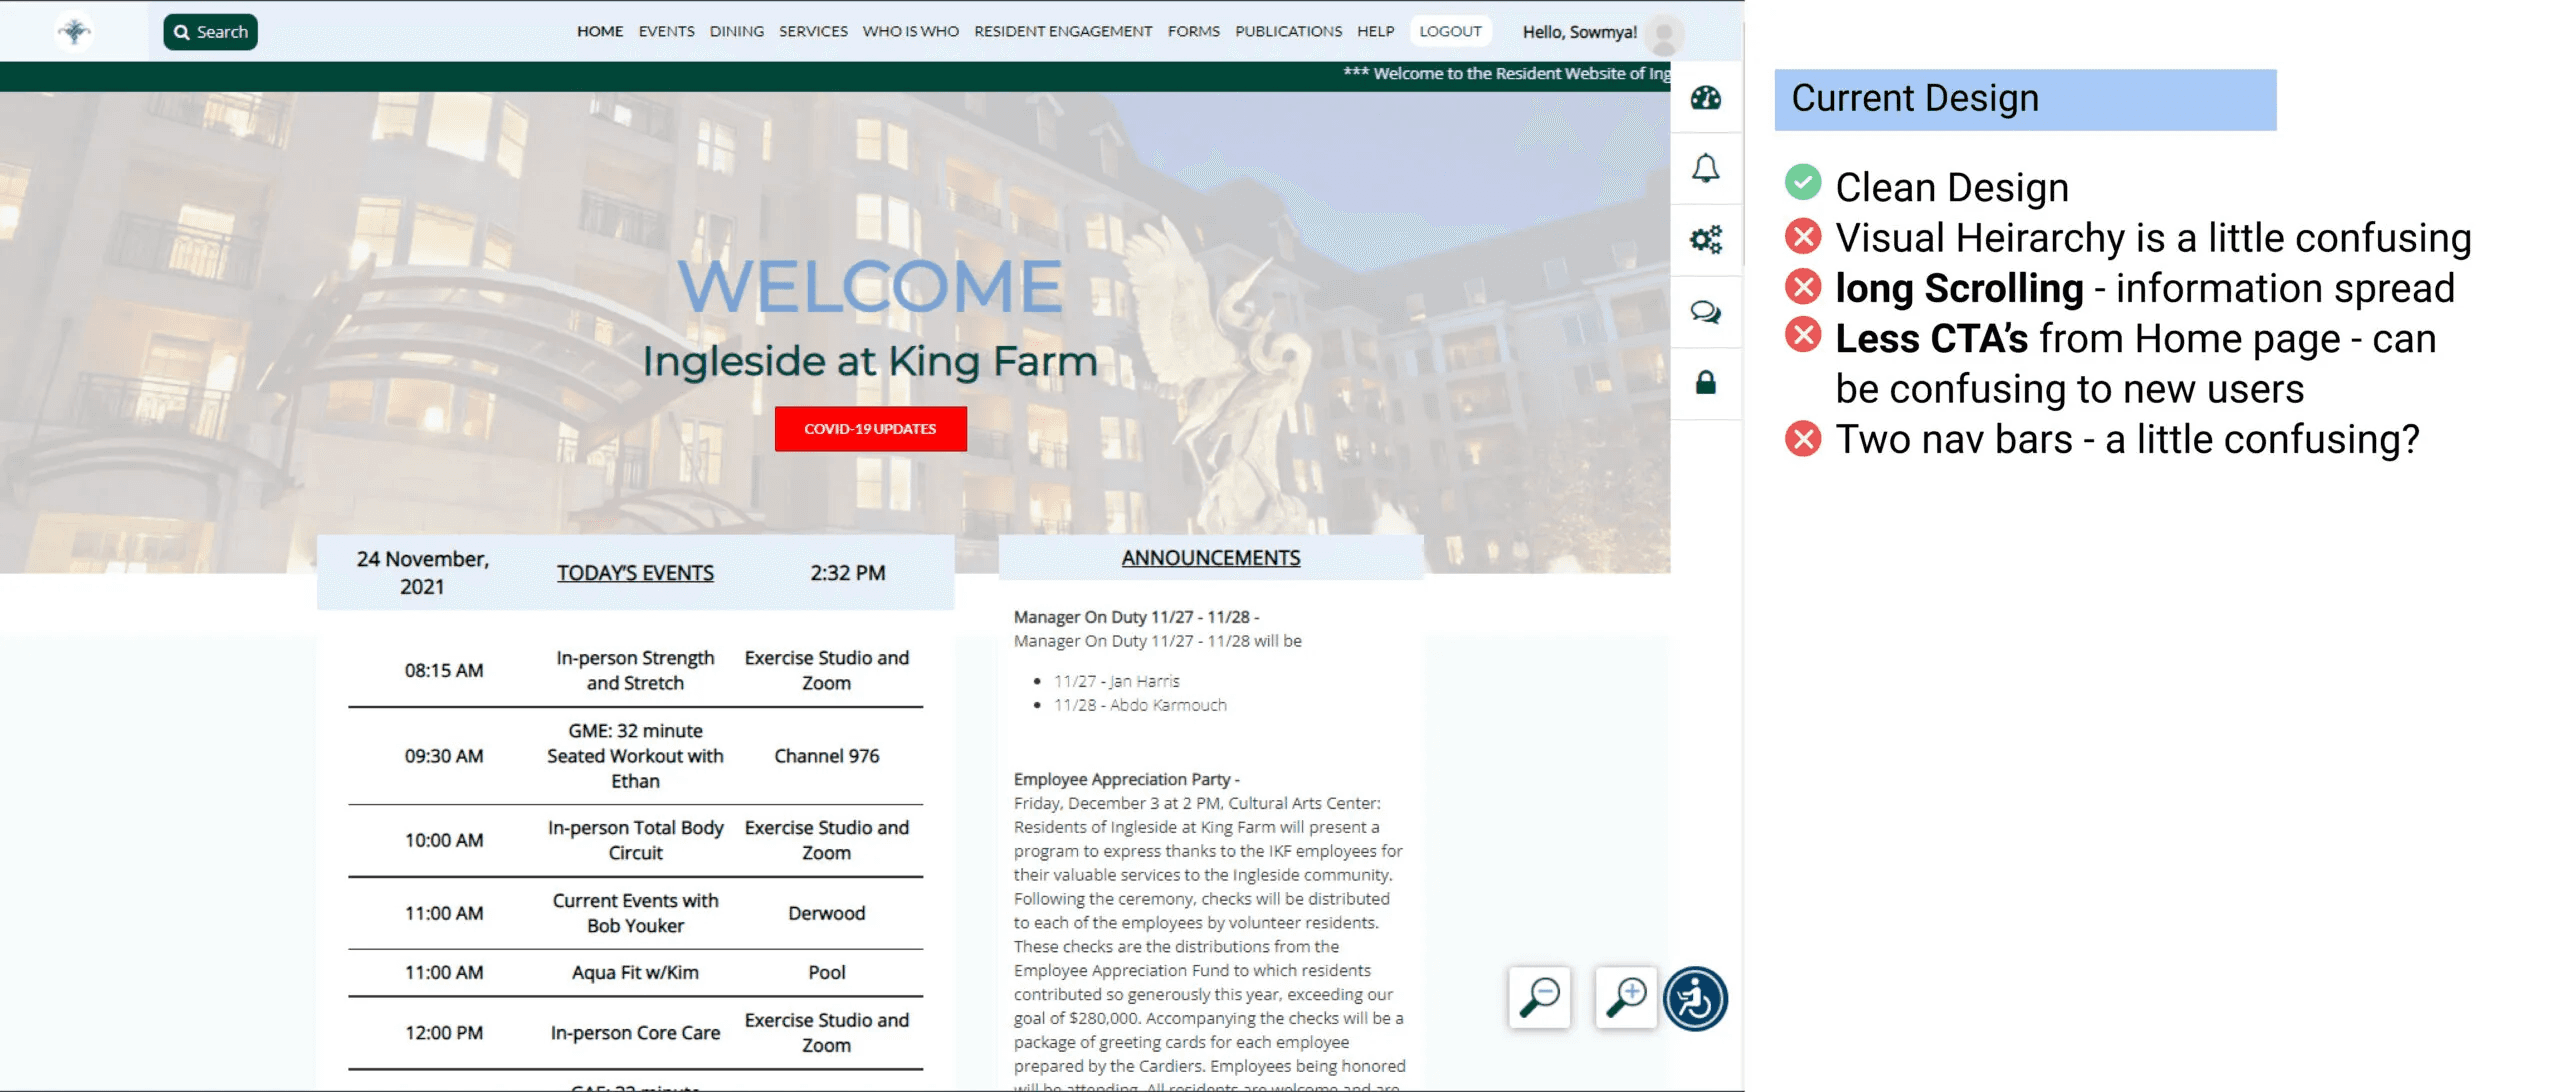This screenshot has height=1092, width=2560.
Task: Open chat bubbles icon in sidebar
Action: [x=1705, y=312]
